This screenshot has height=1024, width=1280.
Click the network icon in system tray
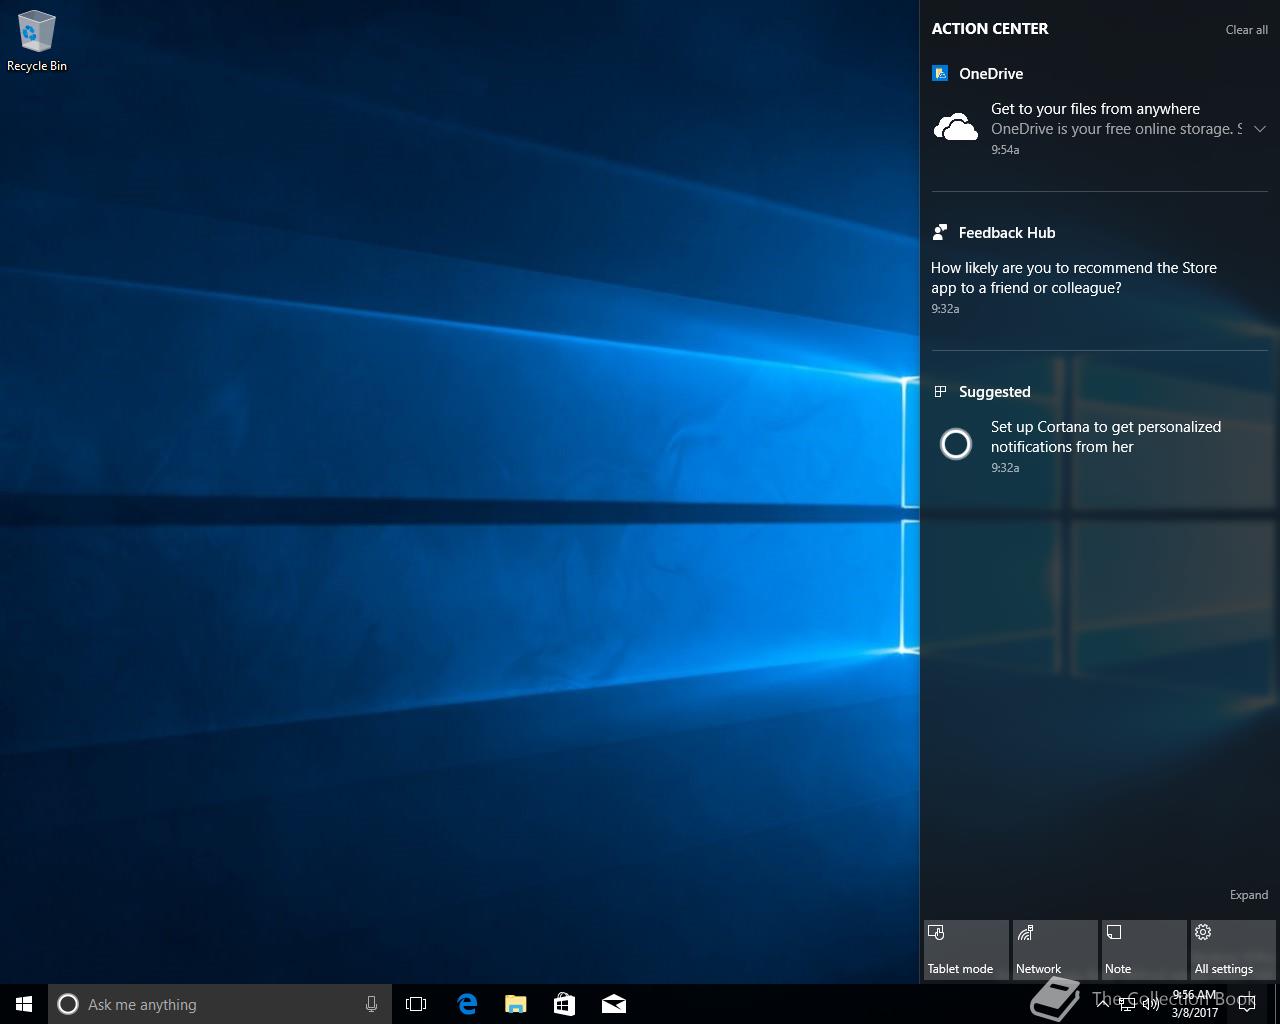tap(1127, 1005)
